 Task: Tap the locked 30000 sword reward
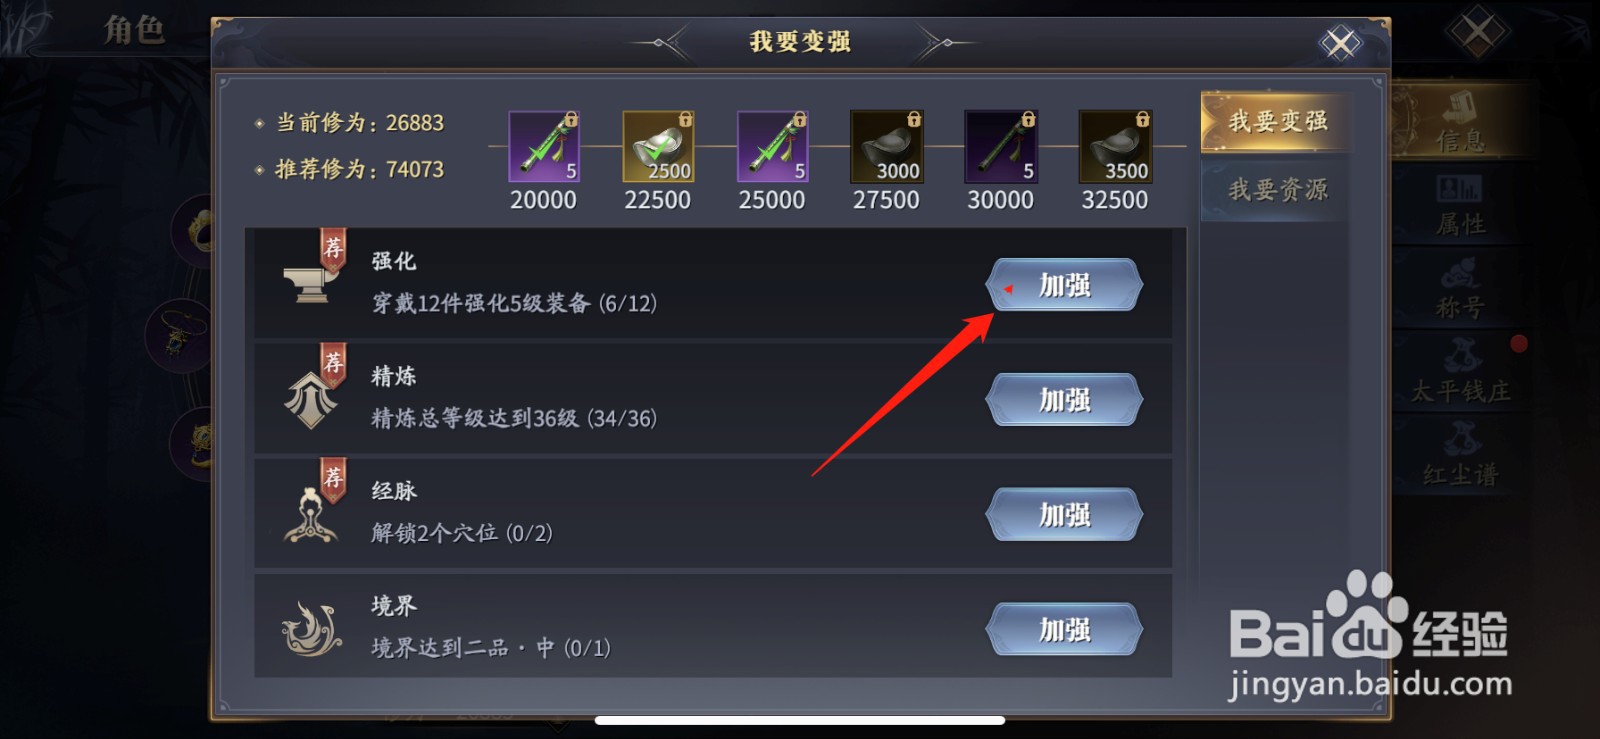(x=1000, y=146)
